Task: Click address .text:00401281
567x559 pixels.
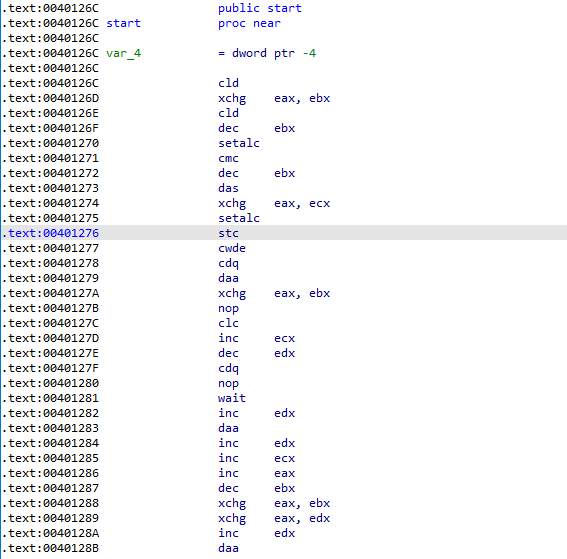Action: (51, 398)
